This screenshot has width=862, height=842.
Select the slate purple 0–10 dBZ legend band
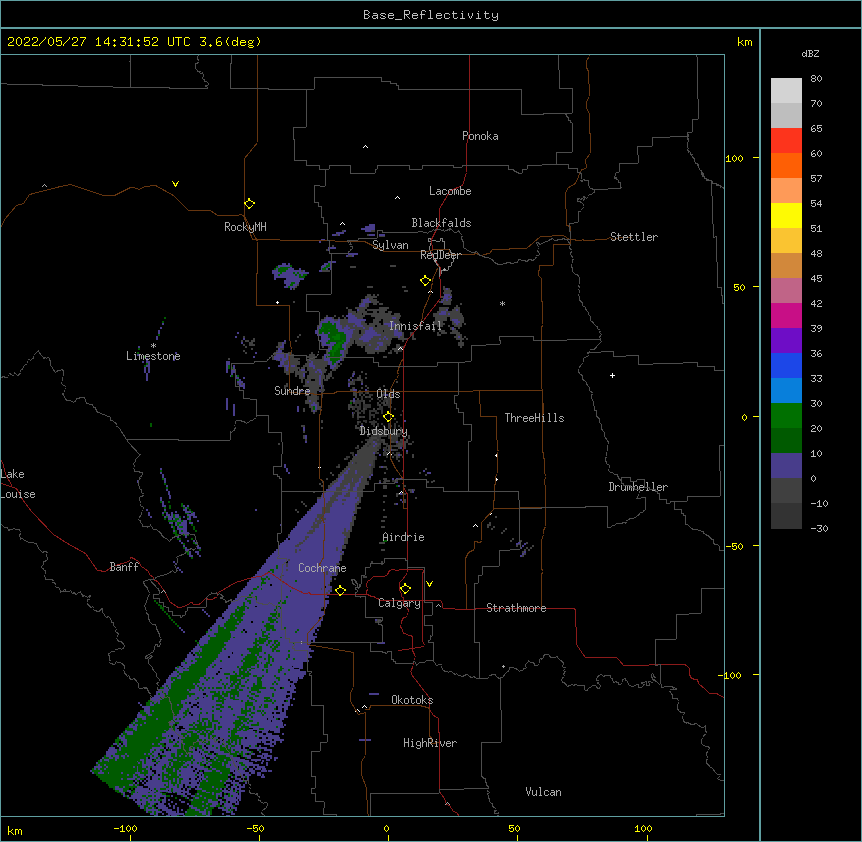(x=786, y=466)
